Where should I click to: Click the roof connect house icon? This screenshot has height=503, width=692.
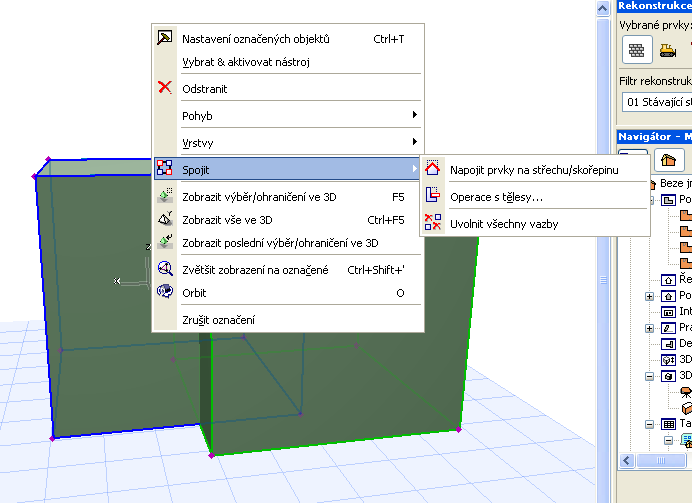pyautogui.click(x=432, y=168)
